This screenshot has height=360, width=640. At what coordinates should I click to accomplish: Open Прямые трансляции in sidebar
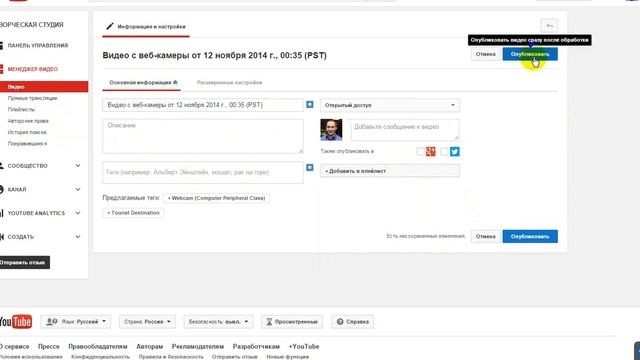(x=32, y=98)
